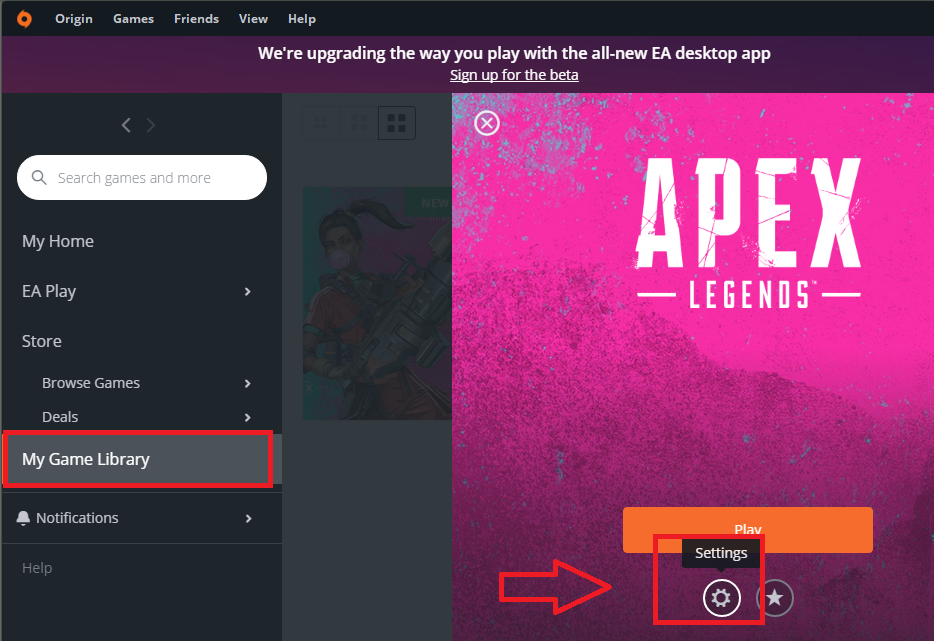This screenshot has width=934, height=641.
Task: Expand the Browse Games chevron
Action: click(x=247, y=384)
